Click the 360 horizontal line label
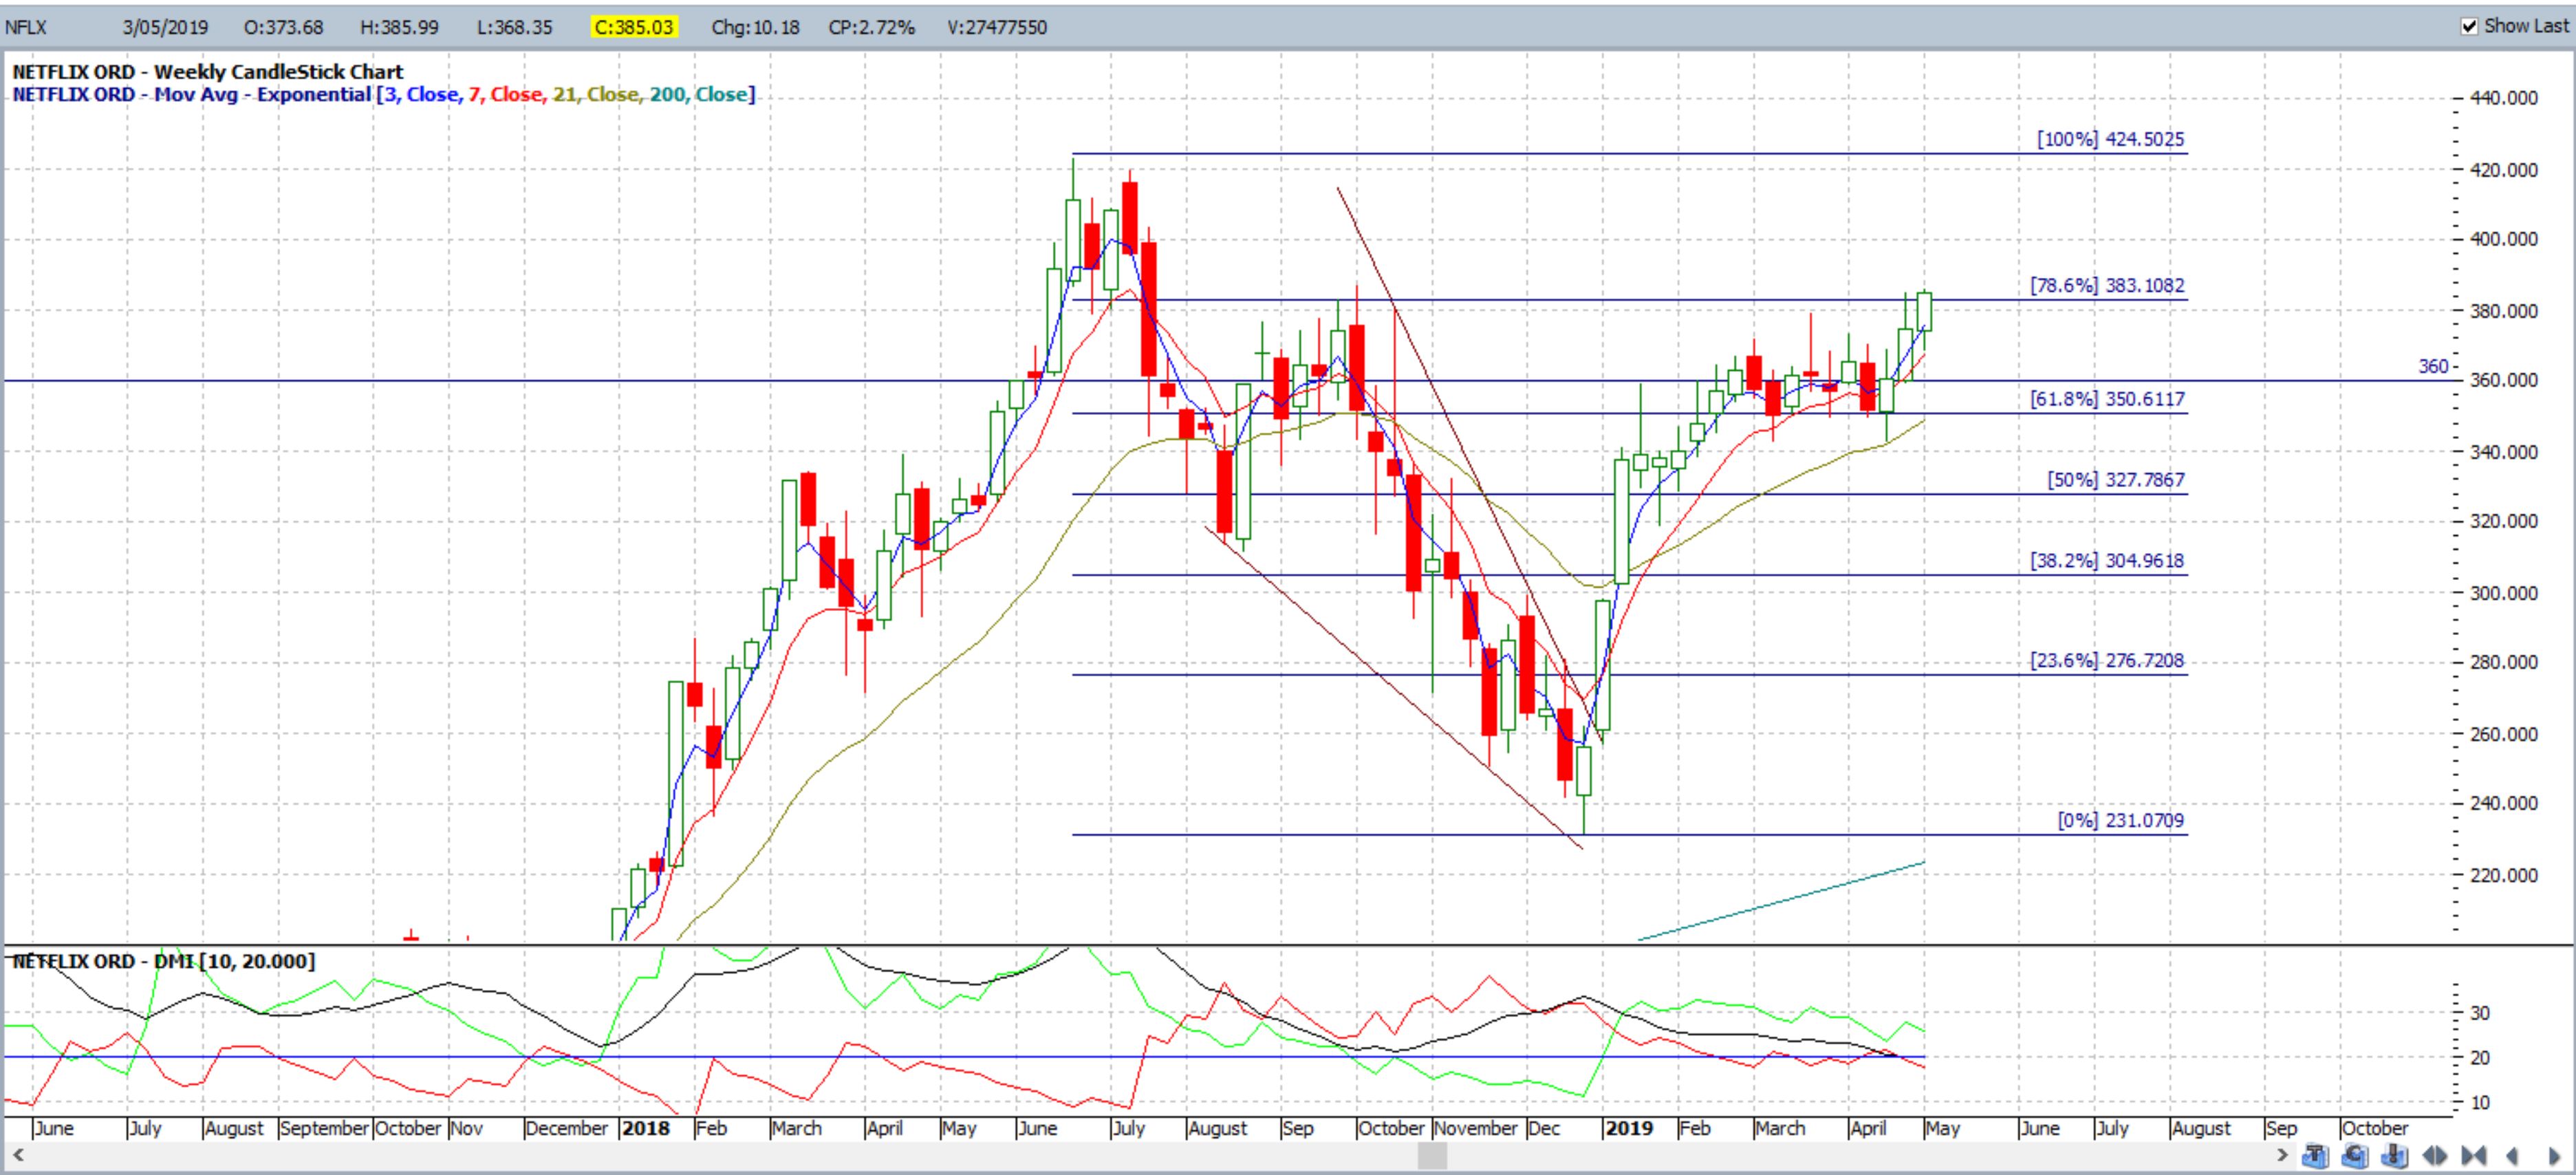The height and width of the screenshot is (1175, 2576). click(2434, 367)
